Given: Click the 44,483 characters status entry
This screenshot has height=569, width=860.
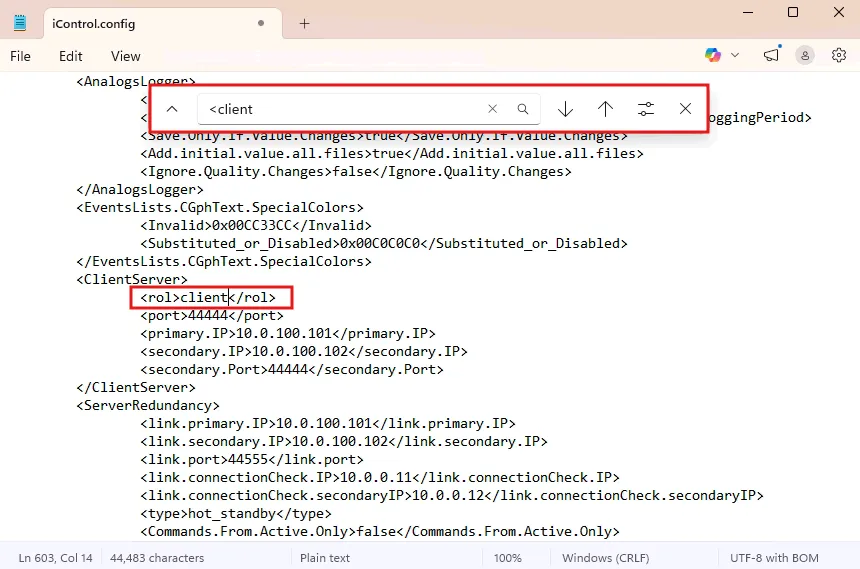Looking at the screenshot, I should click(x=157, y=557).
